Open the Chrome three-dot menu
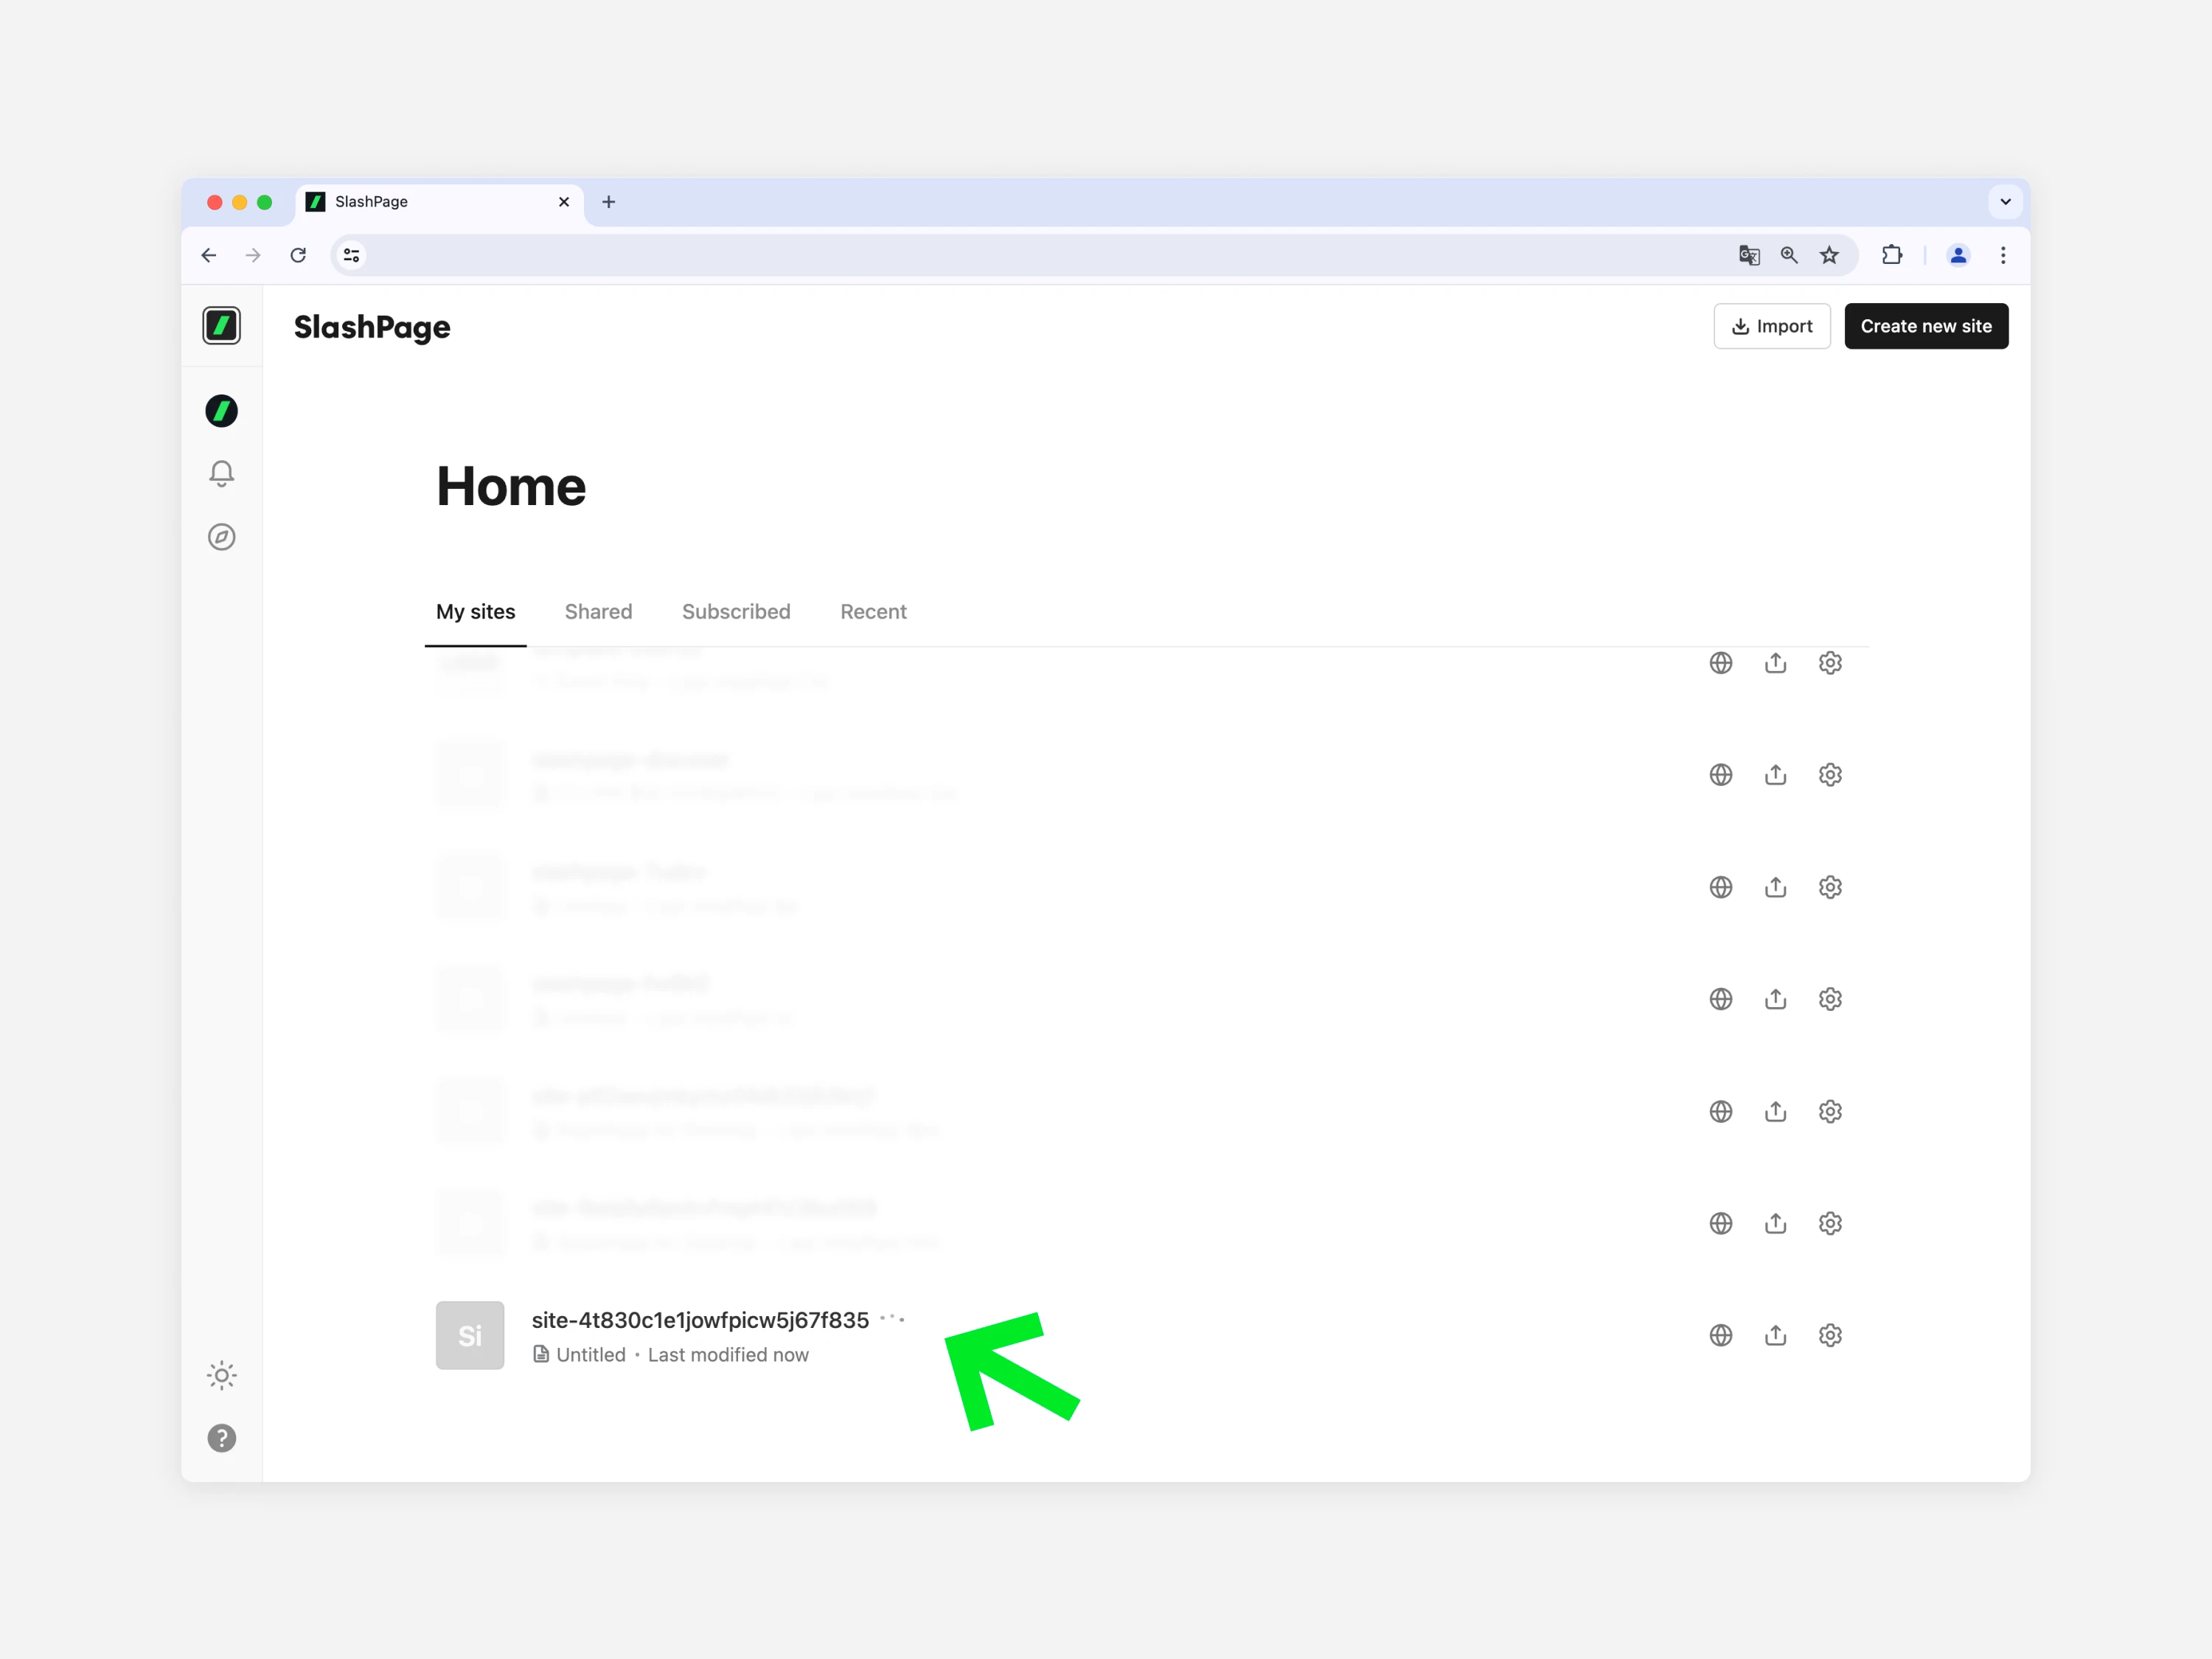Image resolution: width=2212 pixels, height=1659 pixels. coord(2003,256)
